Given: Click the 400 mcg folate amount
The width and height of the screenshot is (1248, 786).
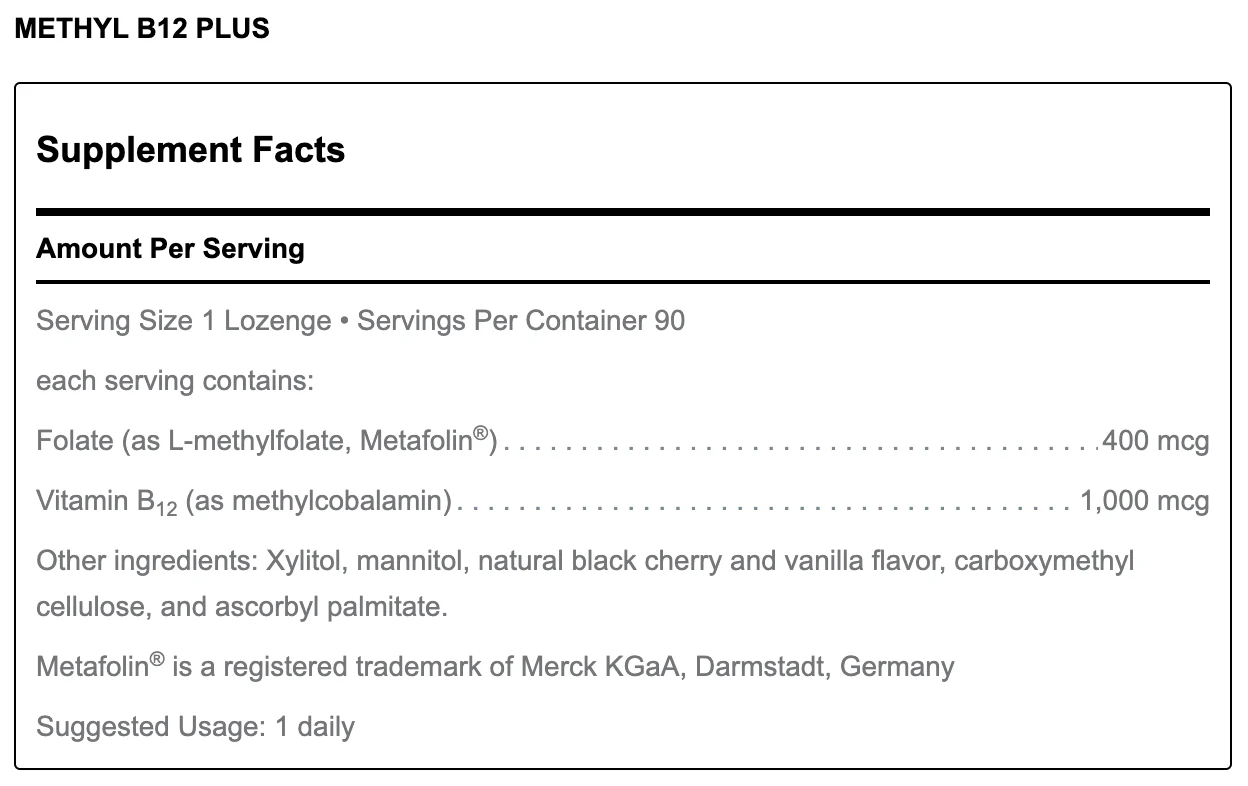Looking at the screenshot, I should pos(1155,440).
